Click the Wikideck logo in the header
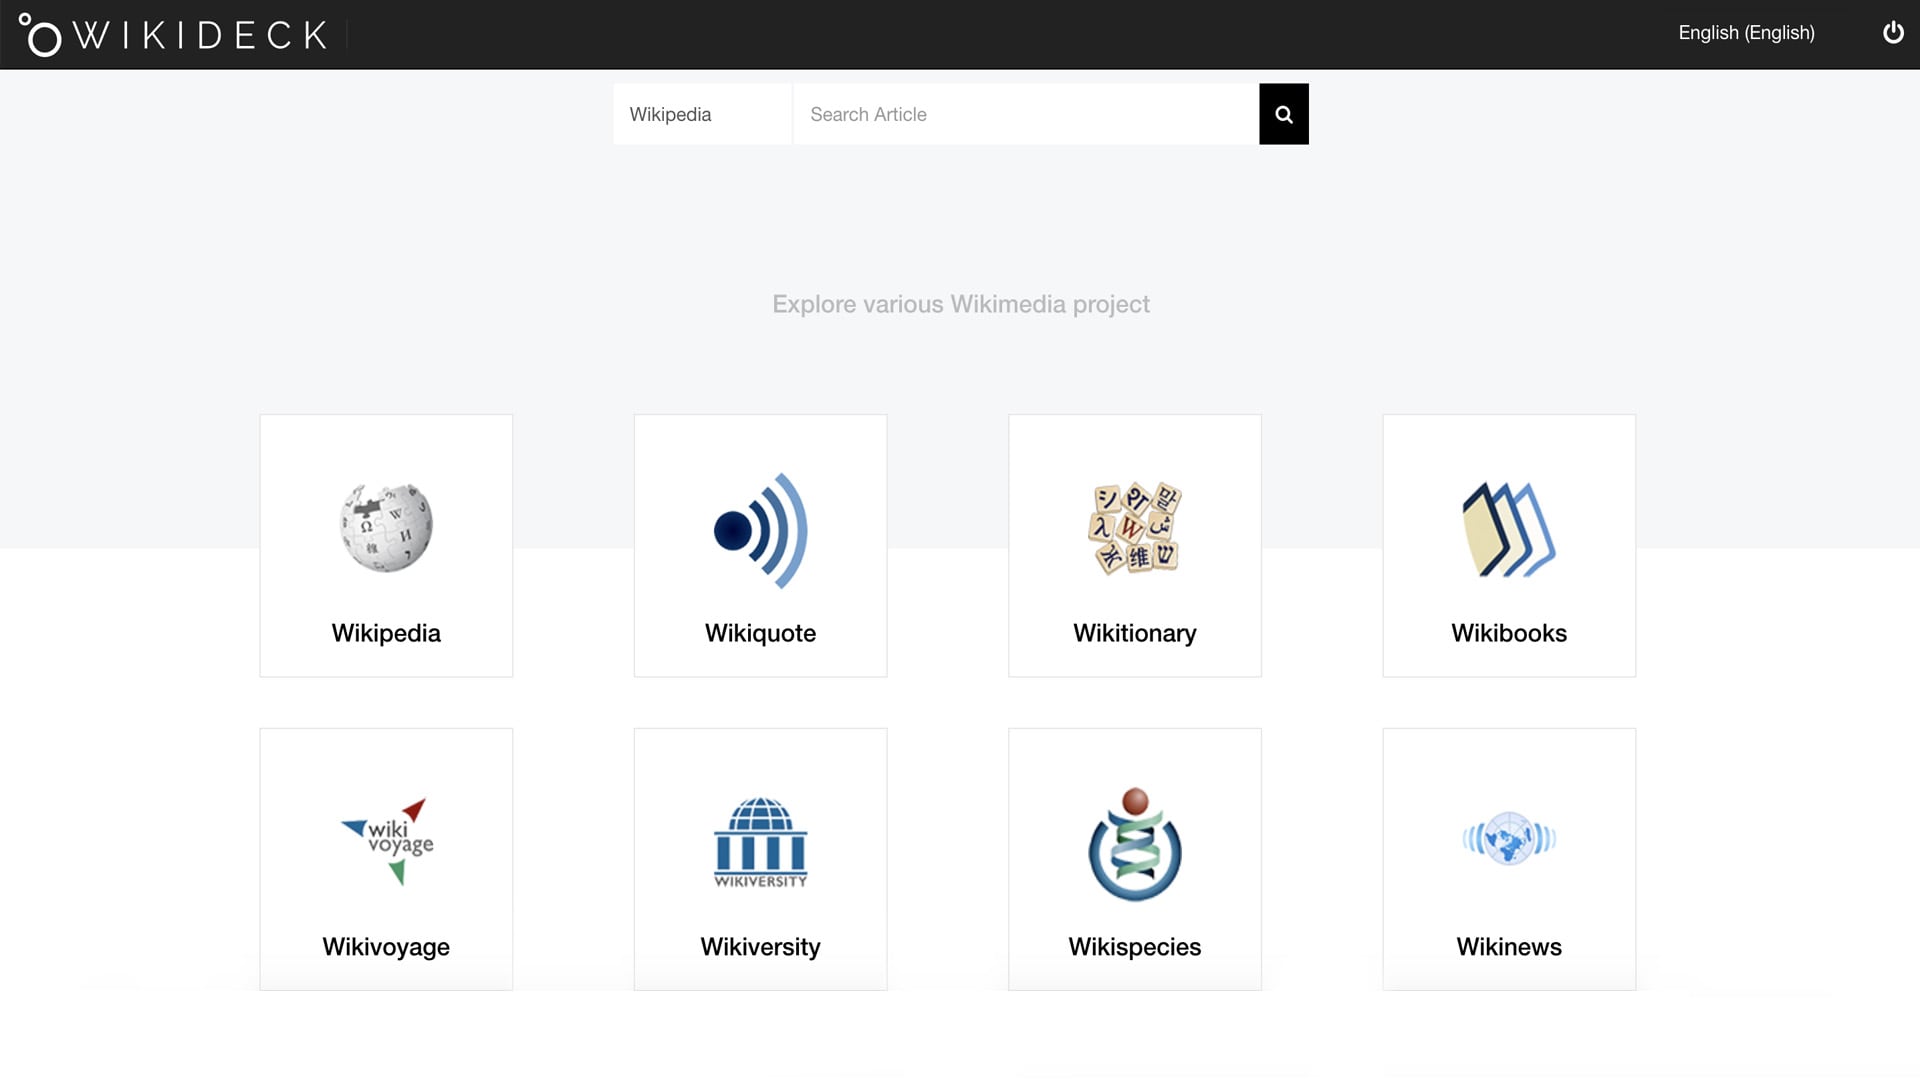The height and width of the screenshot is (1080, 1920). tap(174, 35)
